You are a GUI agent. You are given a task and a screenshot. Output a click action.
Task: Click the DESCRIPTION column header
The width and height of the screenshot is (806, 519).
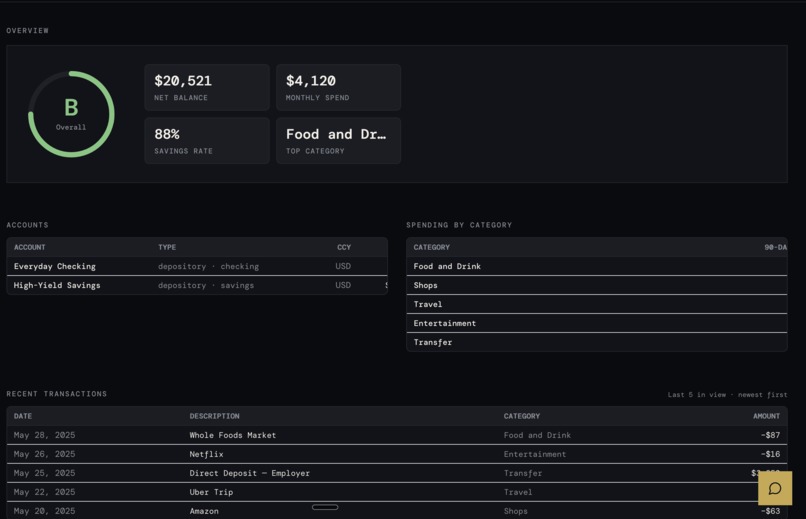coord(214,416)
